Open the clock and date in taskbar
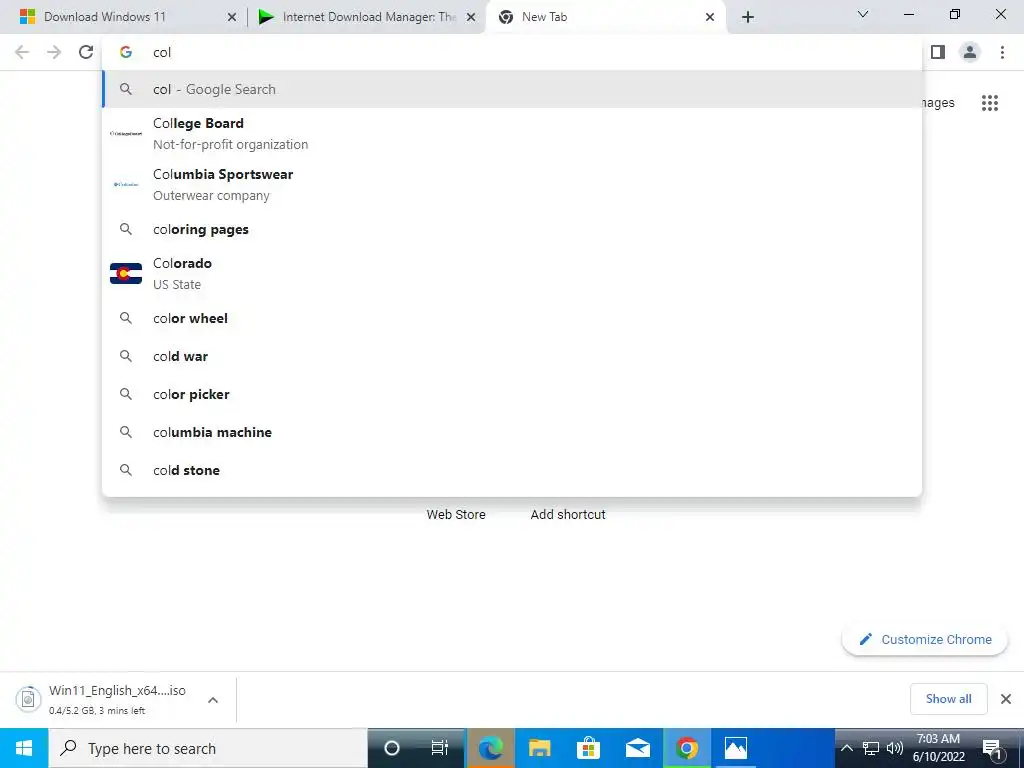Screen dimensions: 1024x768 938,748
